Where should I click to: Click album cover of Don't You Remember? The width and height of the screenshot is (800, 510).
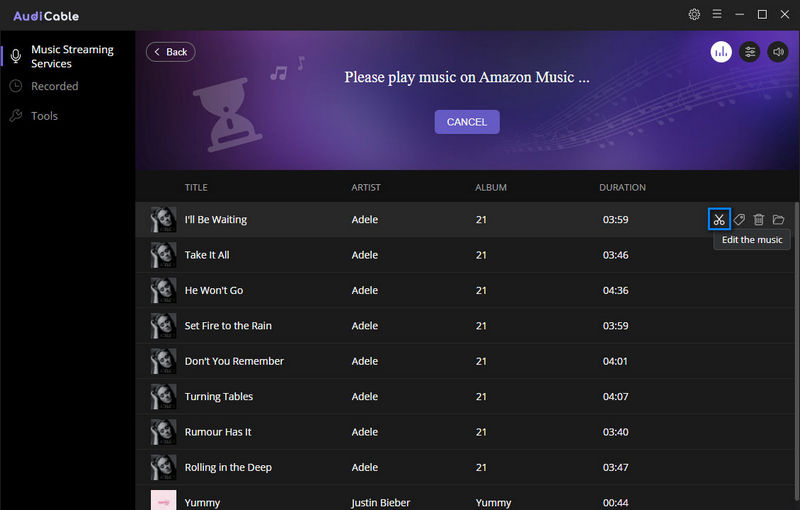[163, 361]
